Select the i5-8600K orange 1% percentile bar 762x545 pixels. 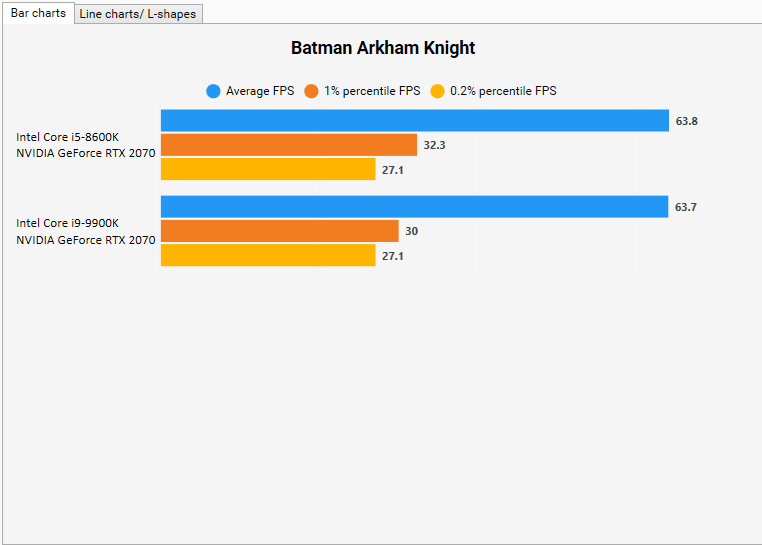[289, 145]
